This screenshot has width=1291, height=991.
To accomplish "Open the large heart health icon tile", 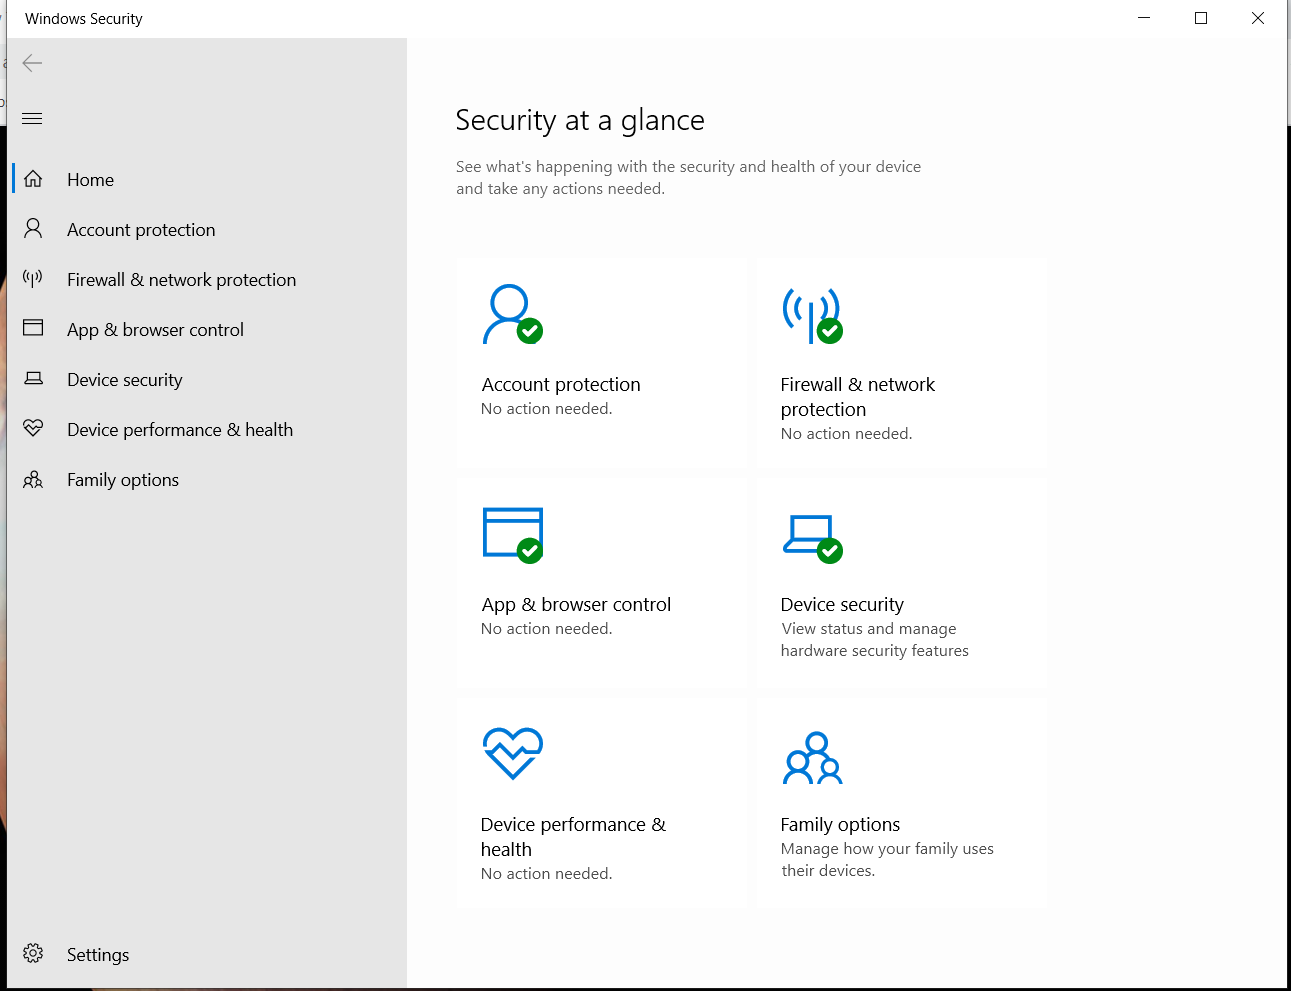I will pyautogui.click(x=513, y=754).
